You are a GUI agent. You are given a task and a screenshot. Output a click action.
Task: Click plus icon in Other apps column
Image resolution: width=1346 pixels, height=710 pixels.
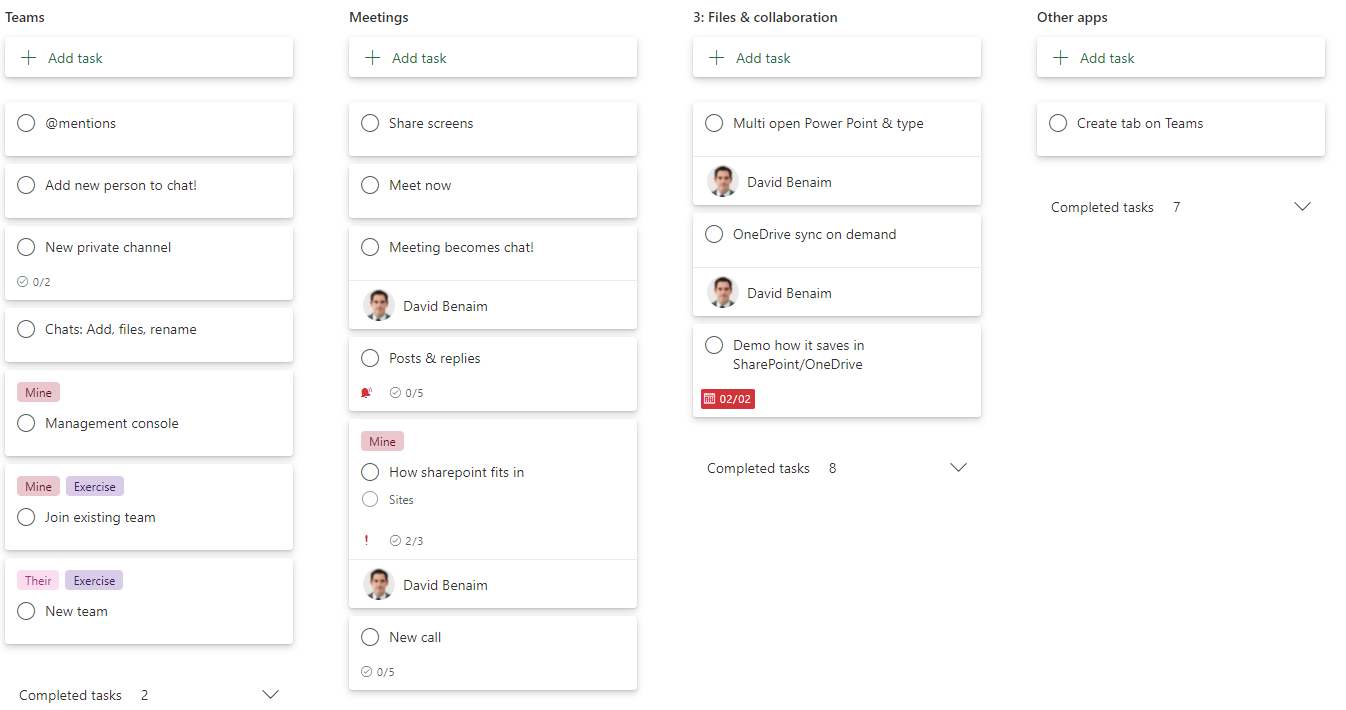(1061, 58)
